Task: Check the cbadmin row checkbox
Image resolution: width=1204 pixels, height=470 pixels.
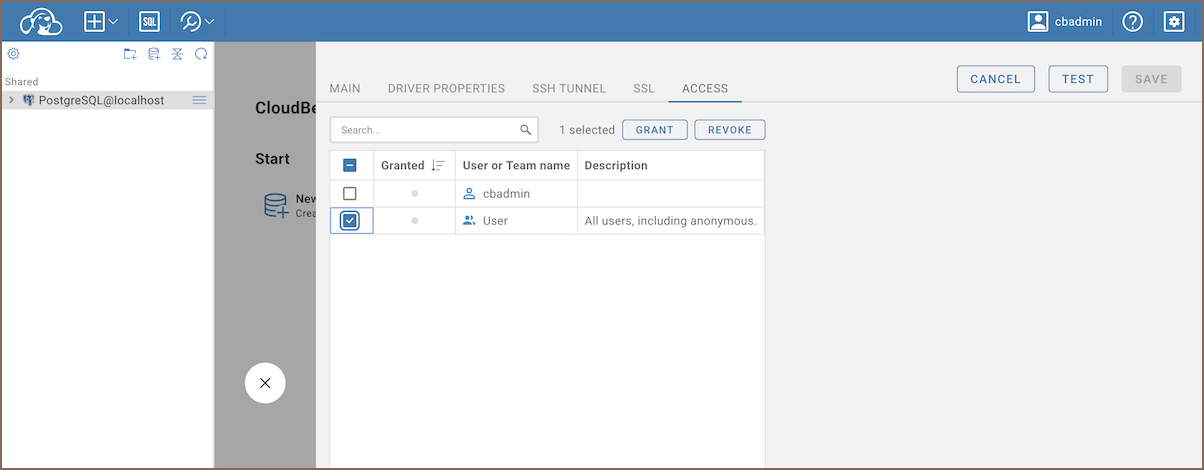Action: [350, 193]
